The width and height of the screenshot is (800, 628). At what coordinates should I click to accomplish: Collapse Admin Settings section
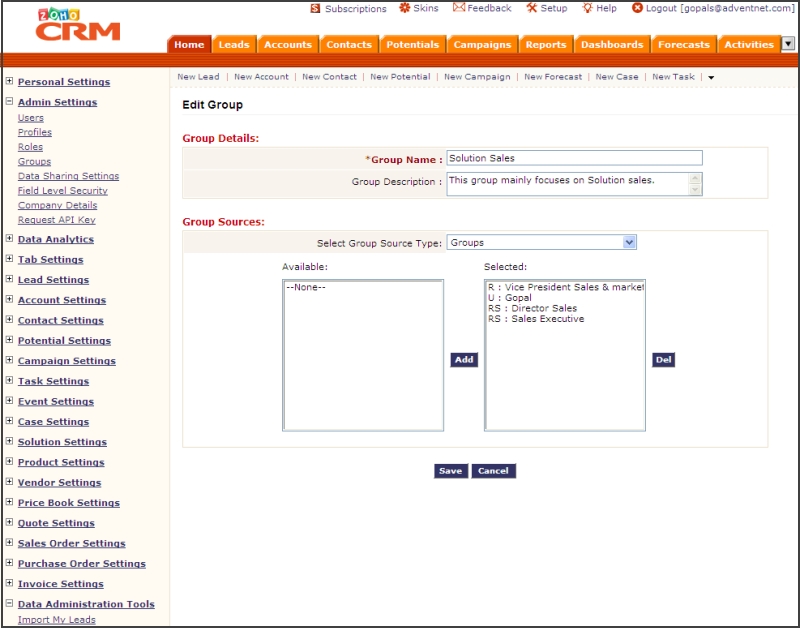point(9,101)
